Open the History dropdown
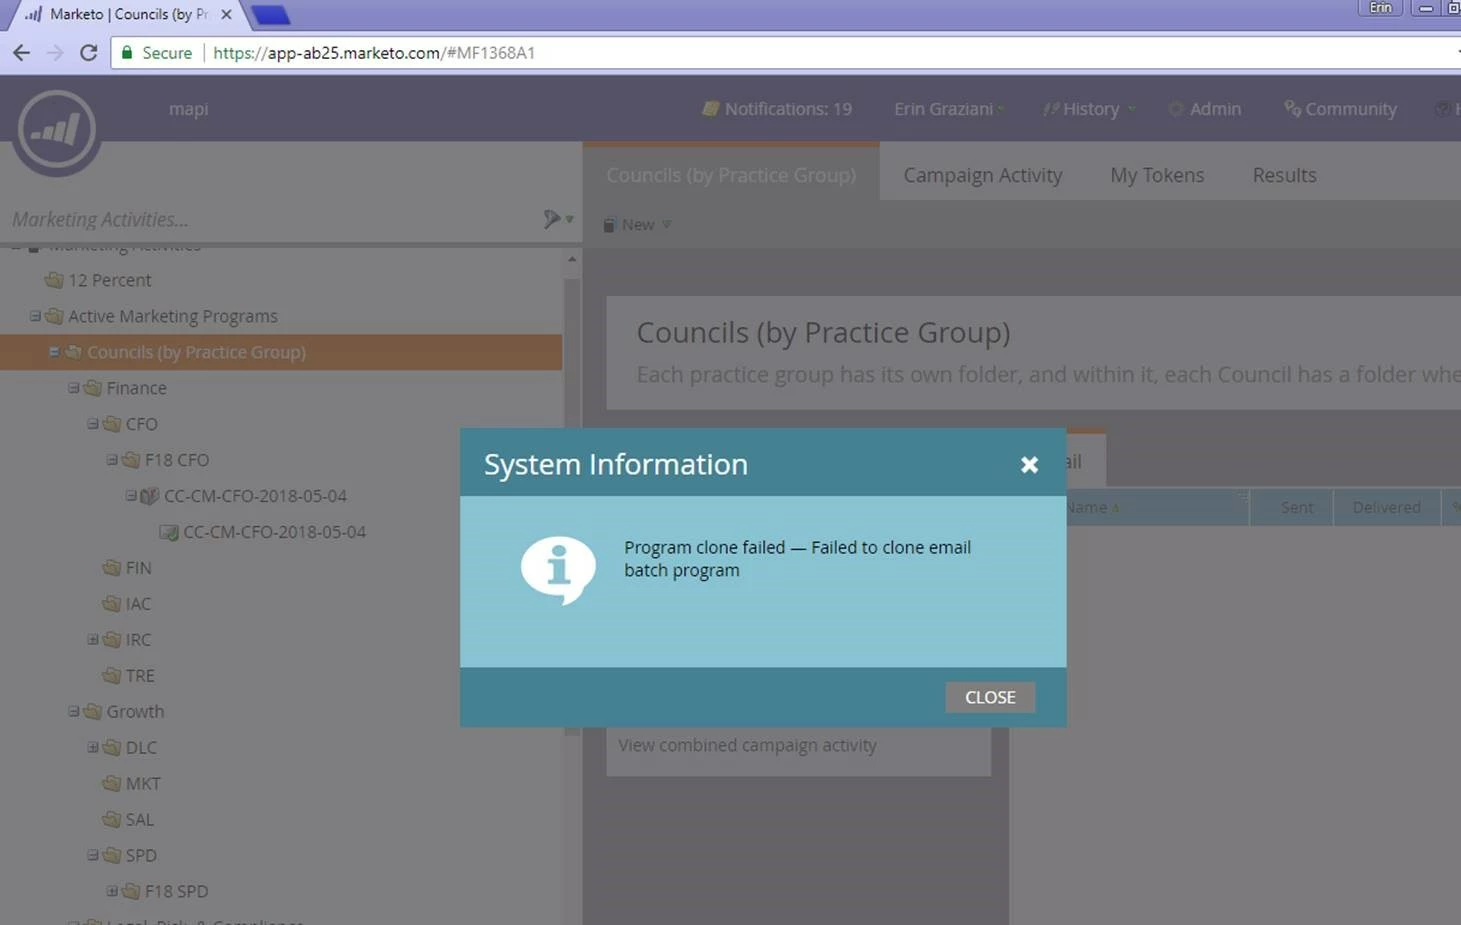 [1088, 109]
